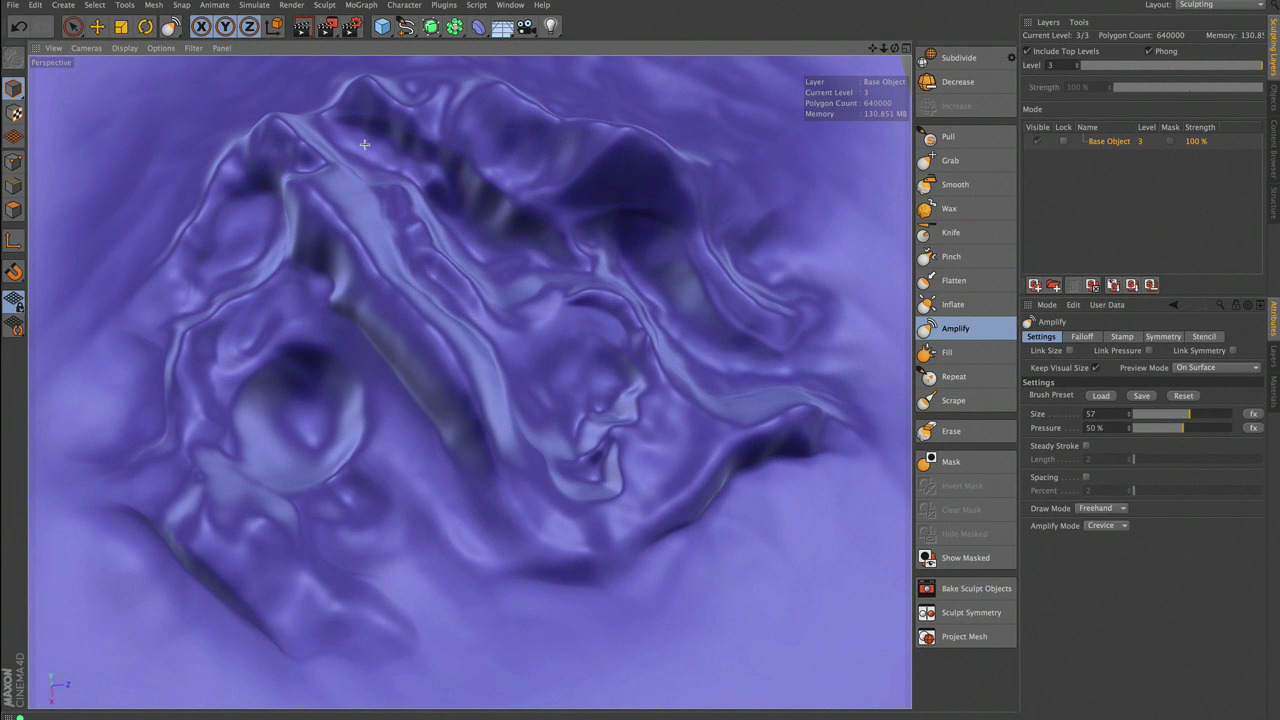Click the Undo arrow in toolbar

click(x=19, y=27)
